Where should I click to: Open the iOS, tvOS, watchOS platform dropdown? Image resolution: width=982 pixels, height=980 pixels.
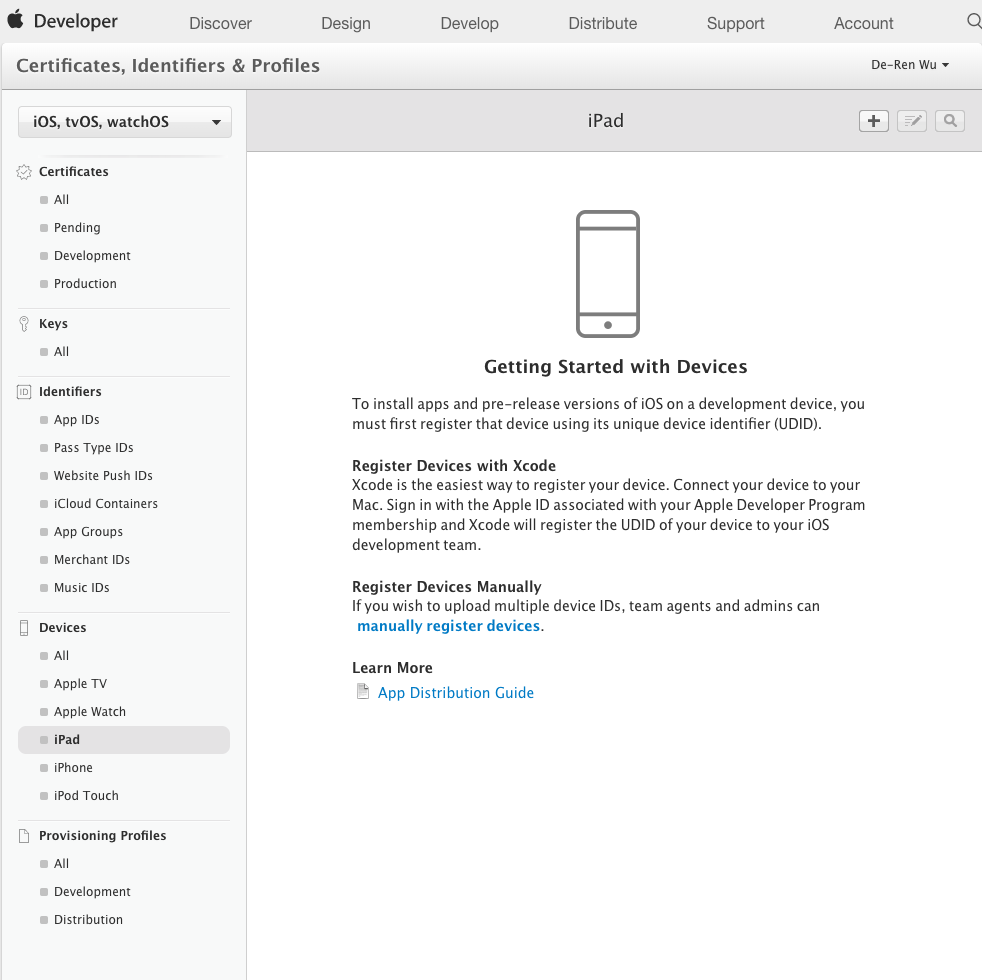click(x=125, y=122)
